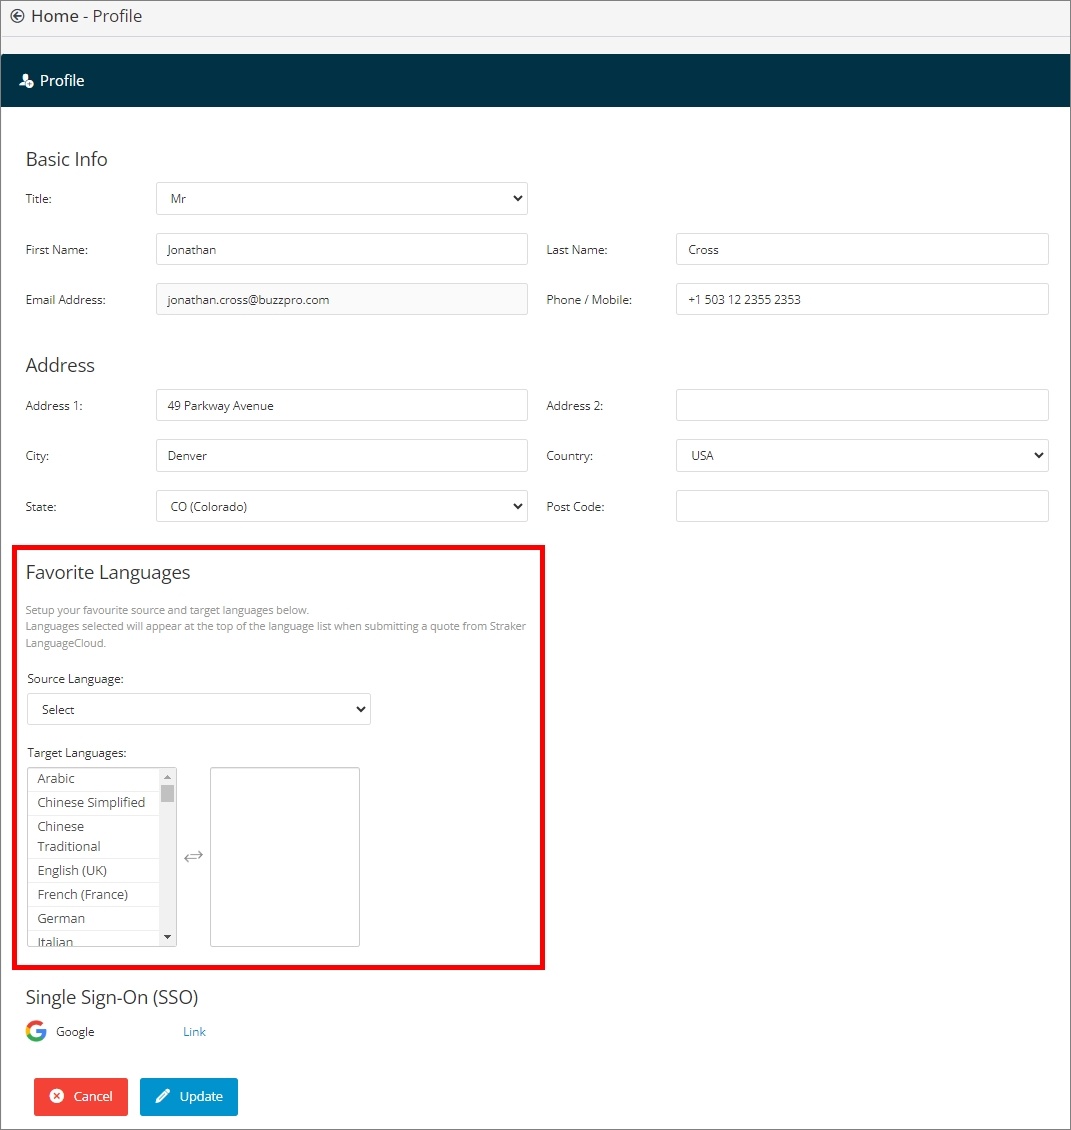
Task: Click the scroll up arrow in target languages
Action: click(x=167, y=777)
